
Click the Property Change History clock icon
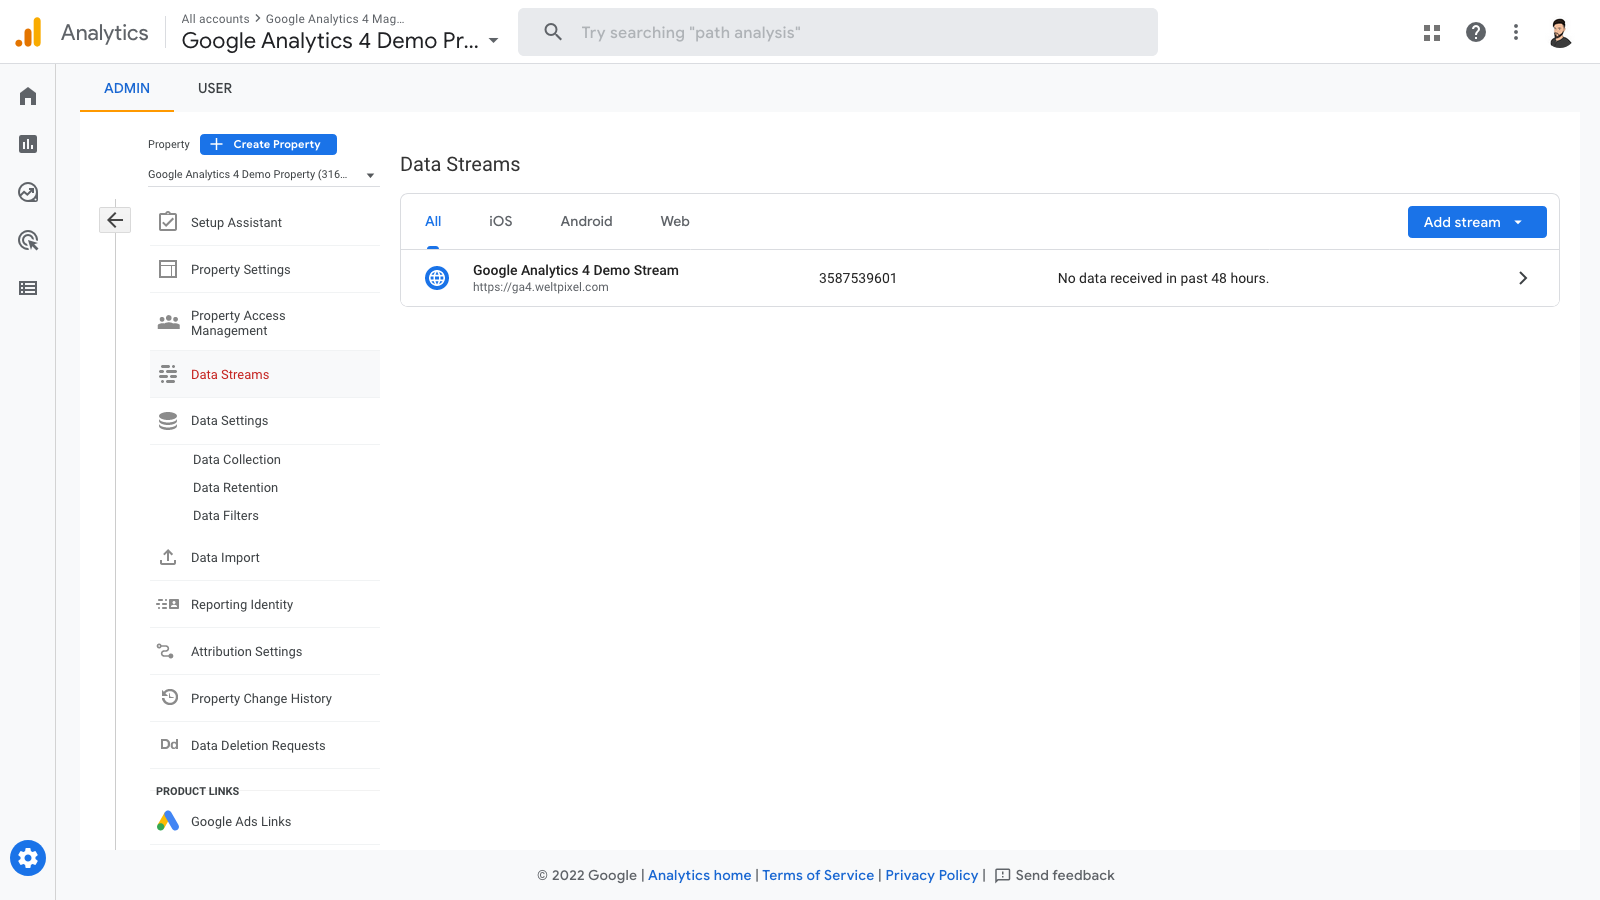pos(169,697)
